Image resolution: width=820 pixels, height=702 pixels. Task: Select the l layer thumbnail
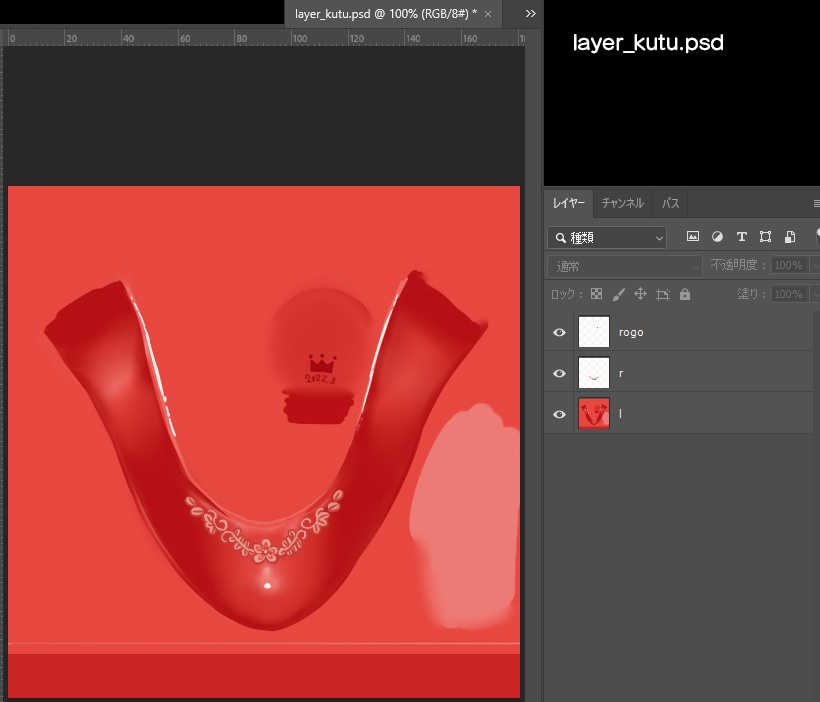[x=594, y=413]
